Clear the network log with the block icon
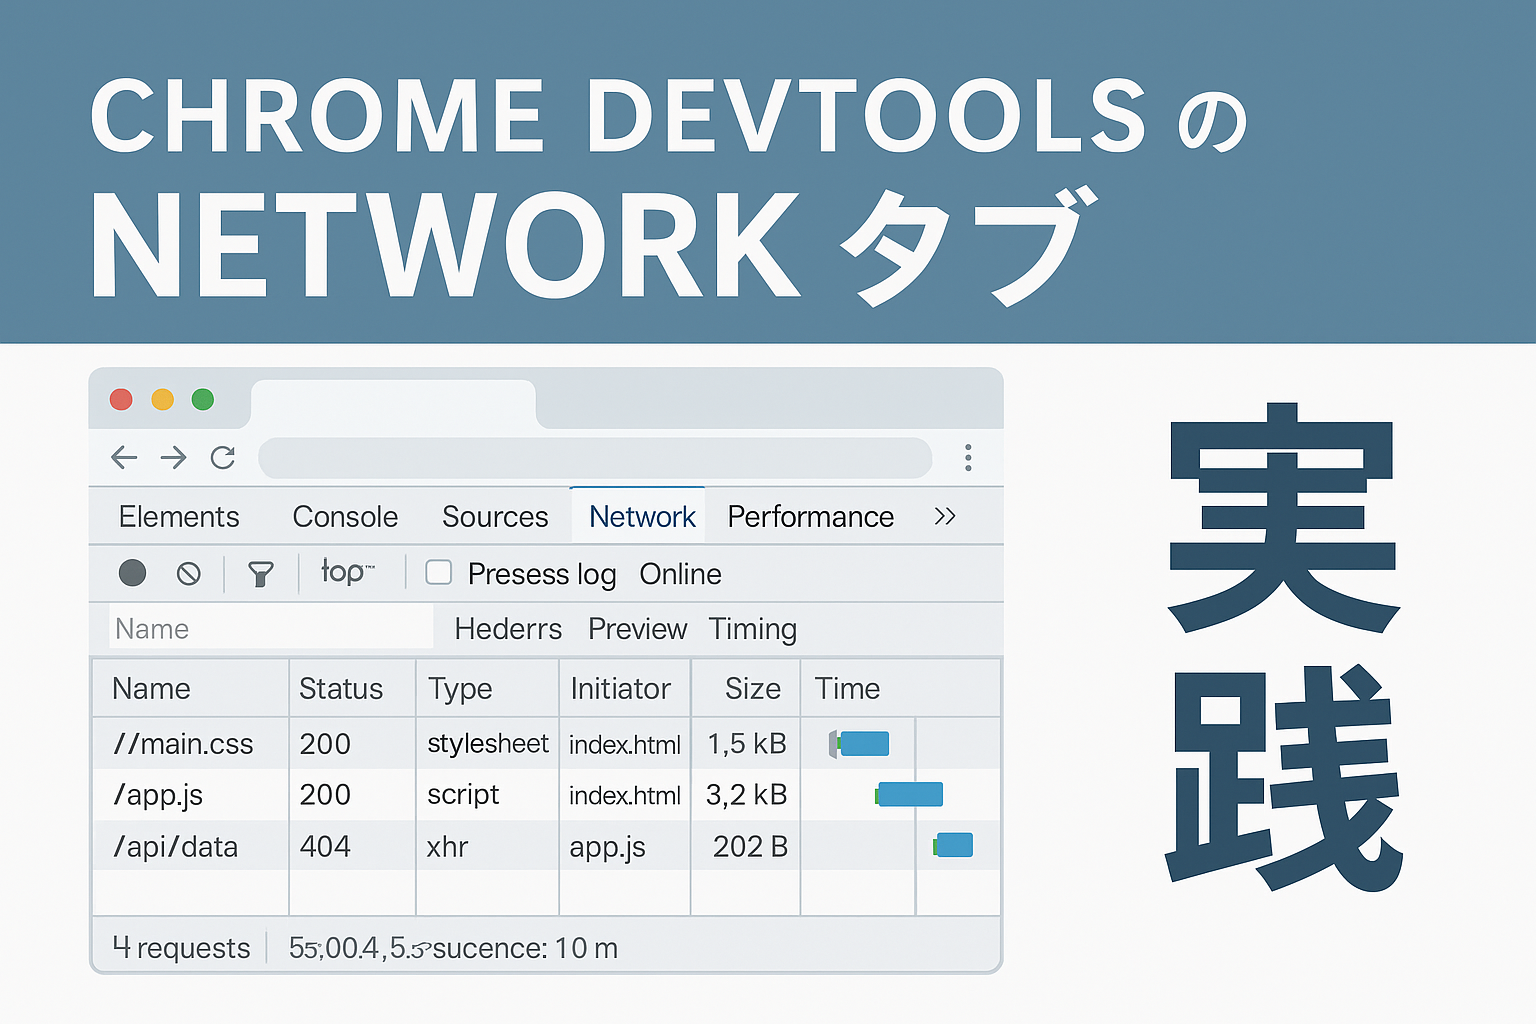Viewport: 1536px width, 1024px height. click(x=188, y=573)
